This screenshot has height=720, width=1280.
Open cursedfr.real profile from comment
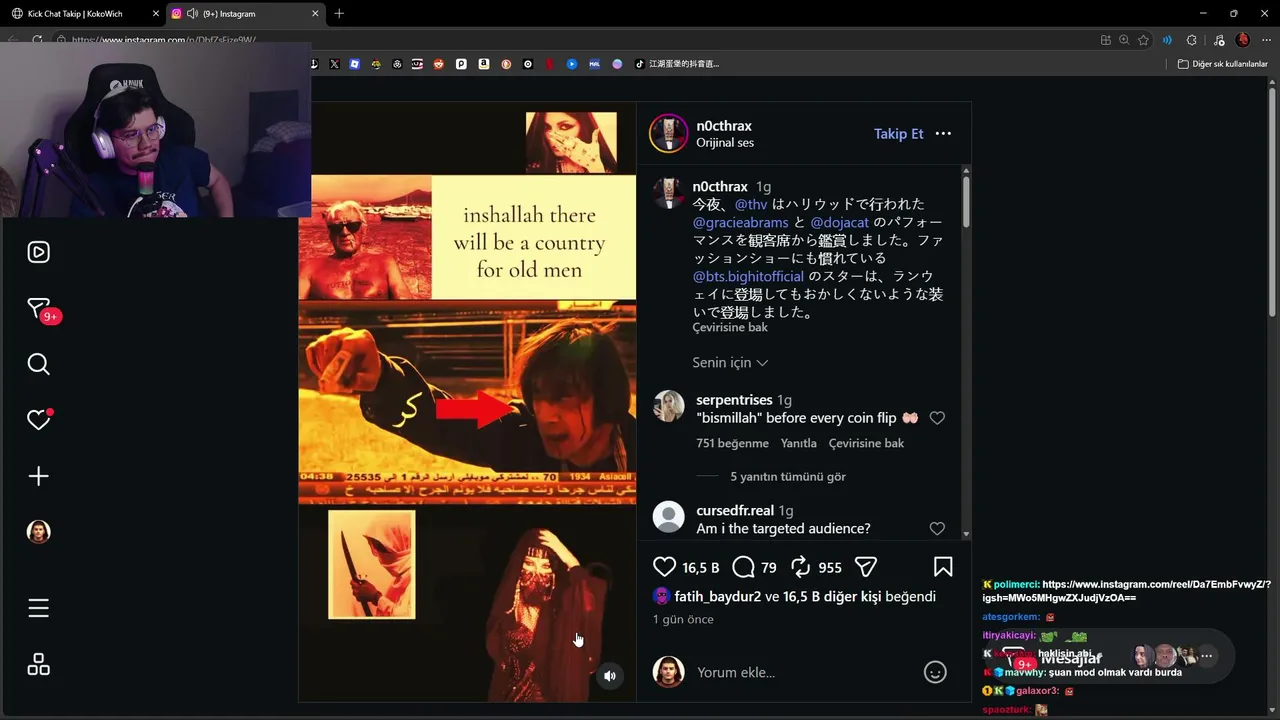[x=735, y=510]
